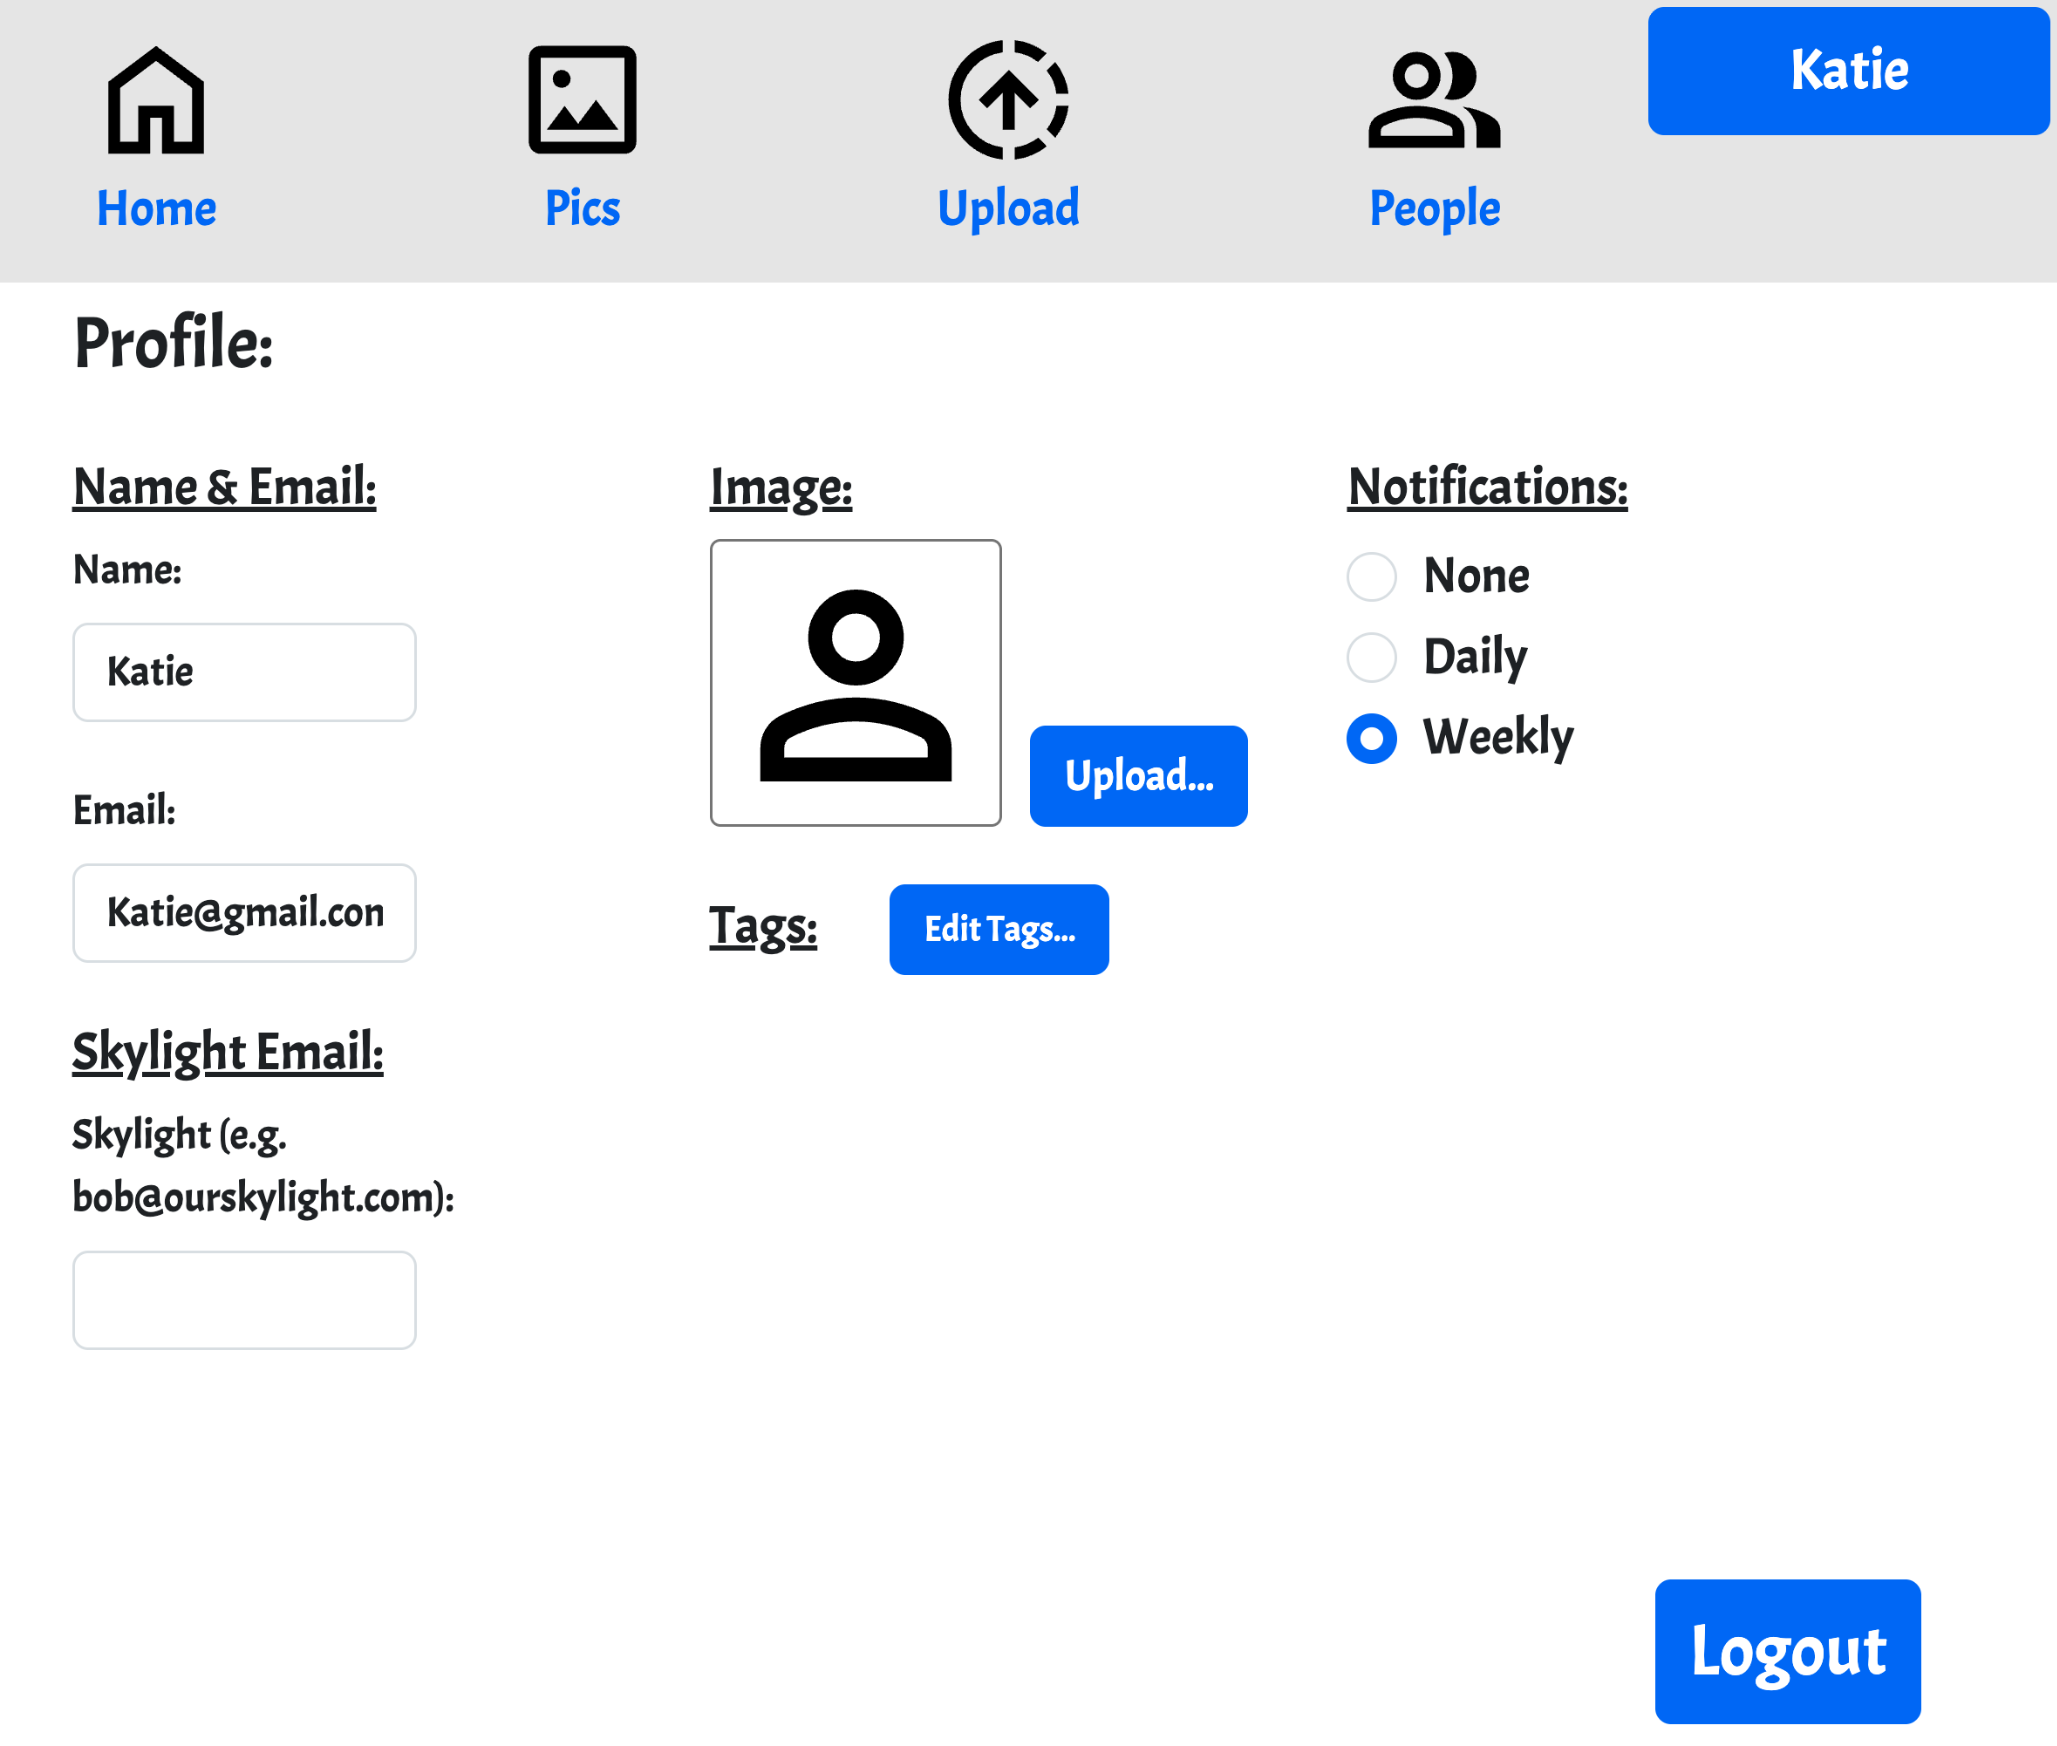Viewport: 2057px width, 1746px height.
Task: Click the Weekly label text
Action: 1498,738
